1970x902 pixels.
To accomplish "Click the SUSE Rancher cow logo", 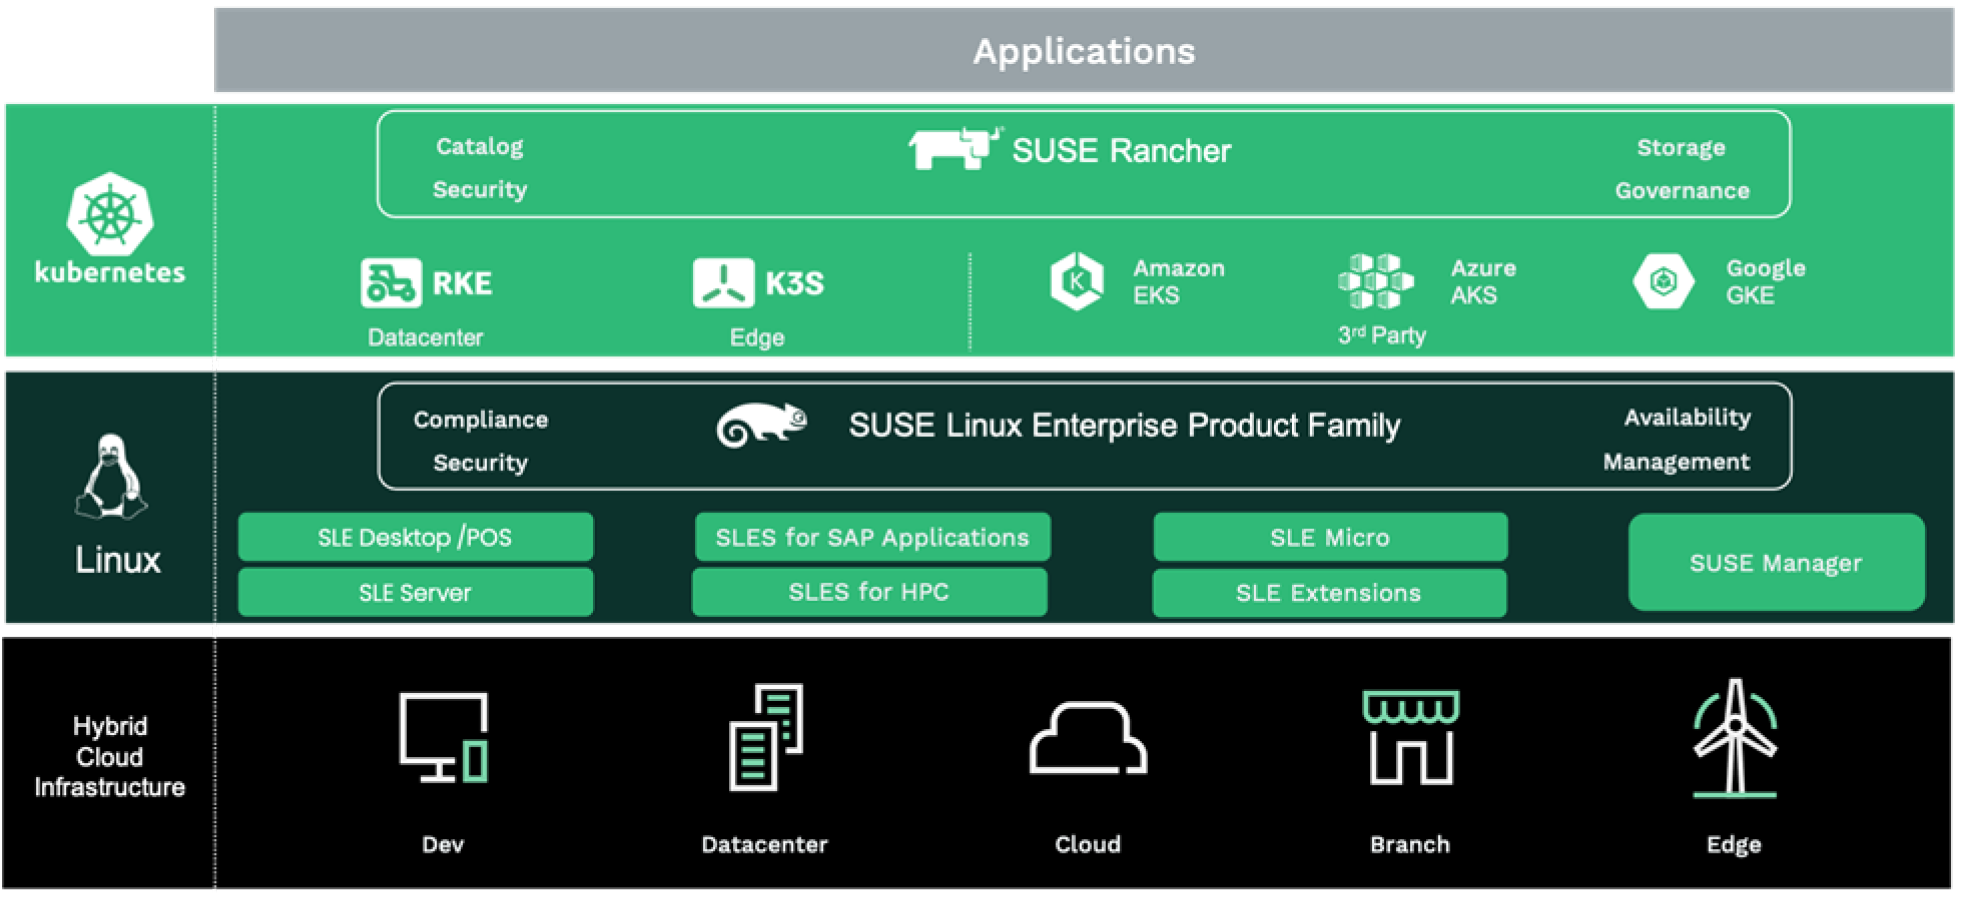I will tap(954, 149).
